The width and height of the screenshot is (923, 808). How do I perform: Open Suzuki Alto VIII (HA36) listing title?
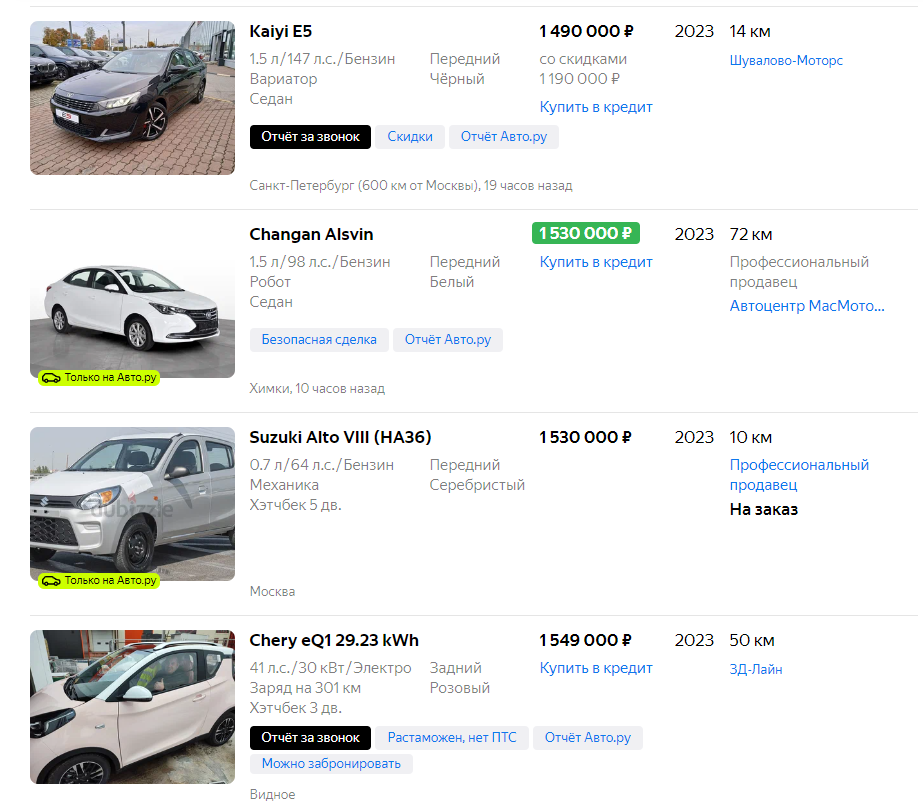tap(340, 437)
